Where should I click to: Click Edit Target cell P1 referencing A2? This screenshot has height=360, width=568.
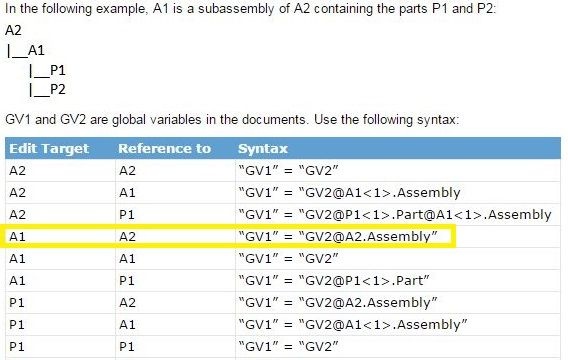pos(17,302)
